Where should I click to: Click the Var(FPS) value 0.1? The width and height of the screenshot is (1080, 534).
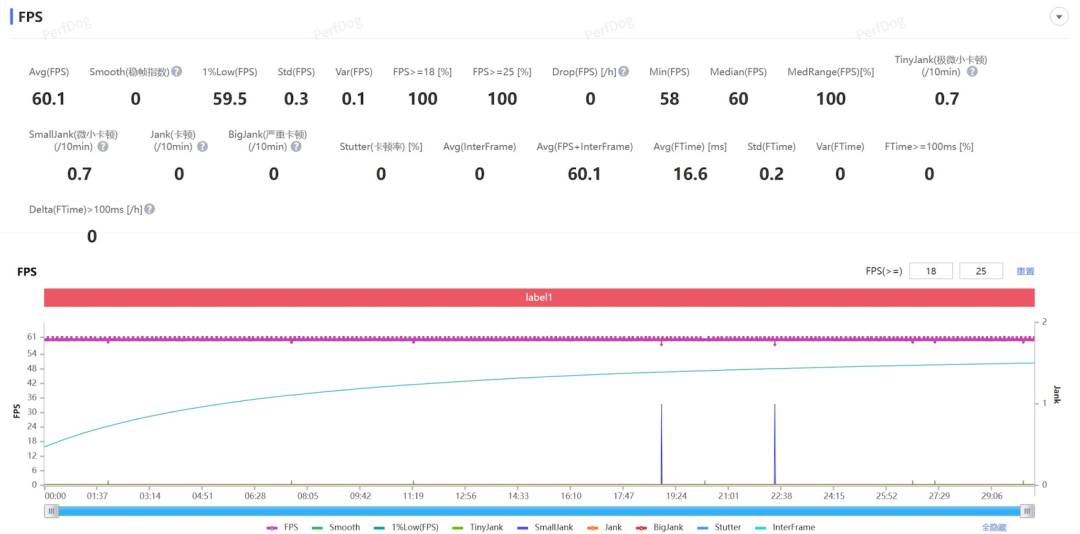pyautogui.click(x=353, y=99)
